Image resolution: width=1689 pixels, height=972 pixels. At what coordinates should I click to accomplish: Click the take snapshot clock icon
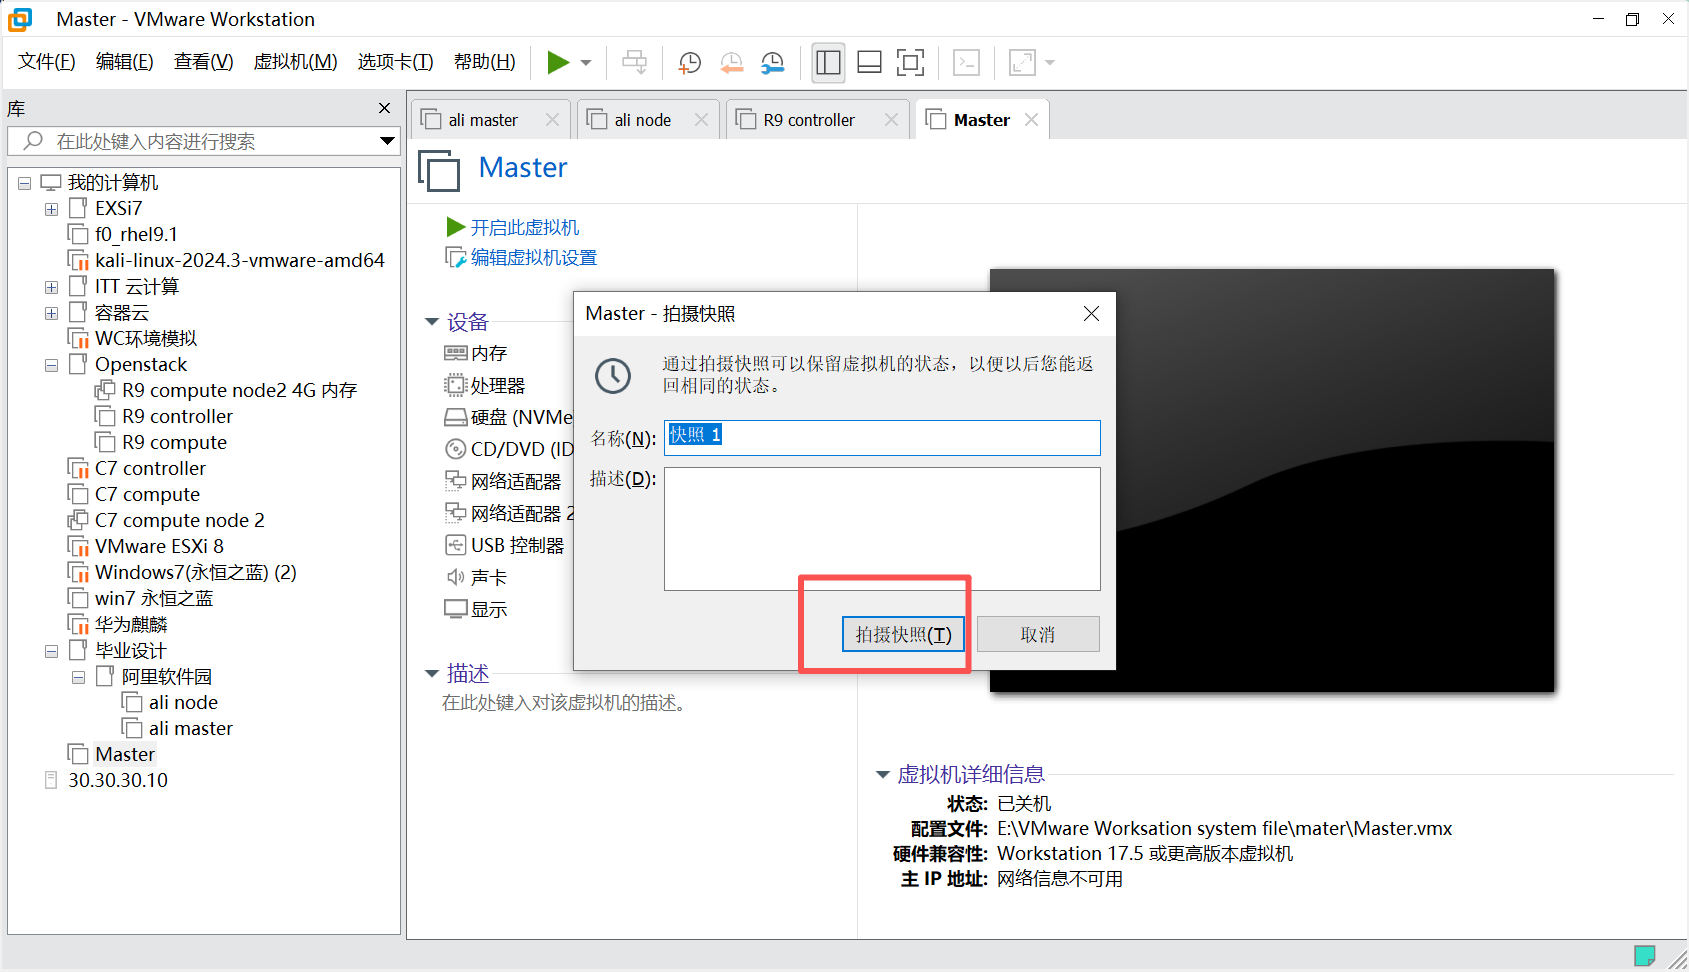690,63
